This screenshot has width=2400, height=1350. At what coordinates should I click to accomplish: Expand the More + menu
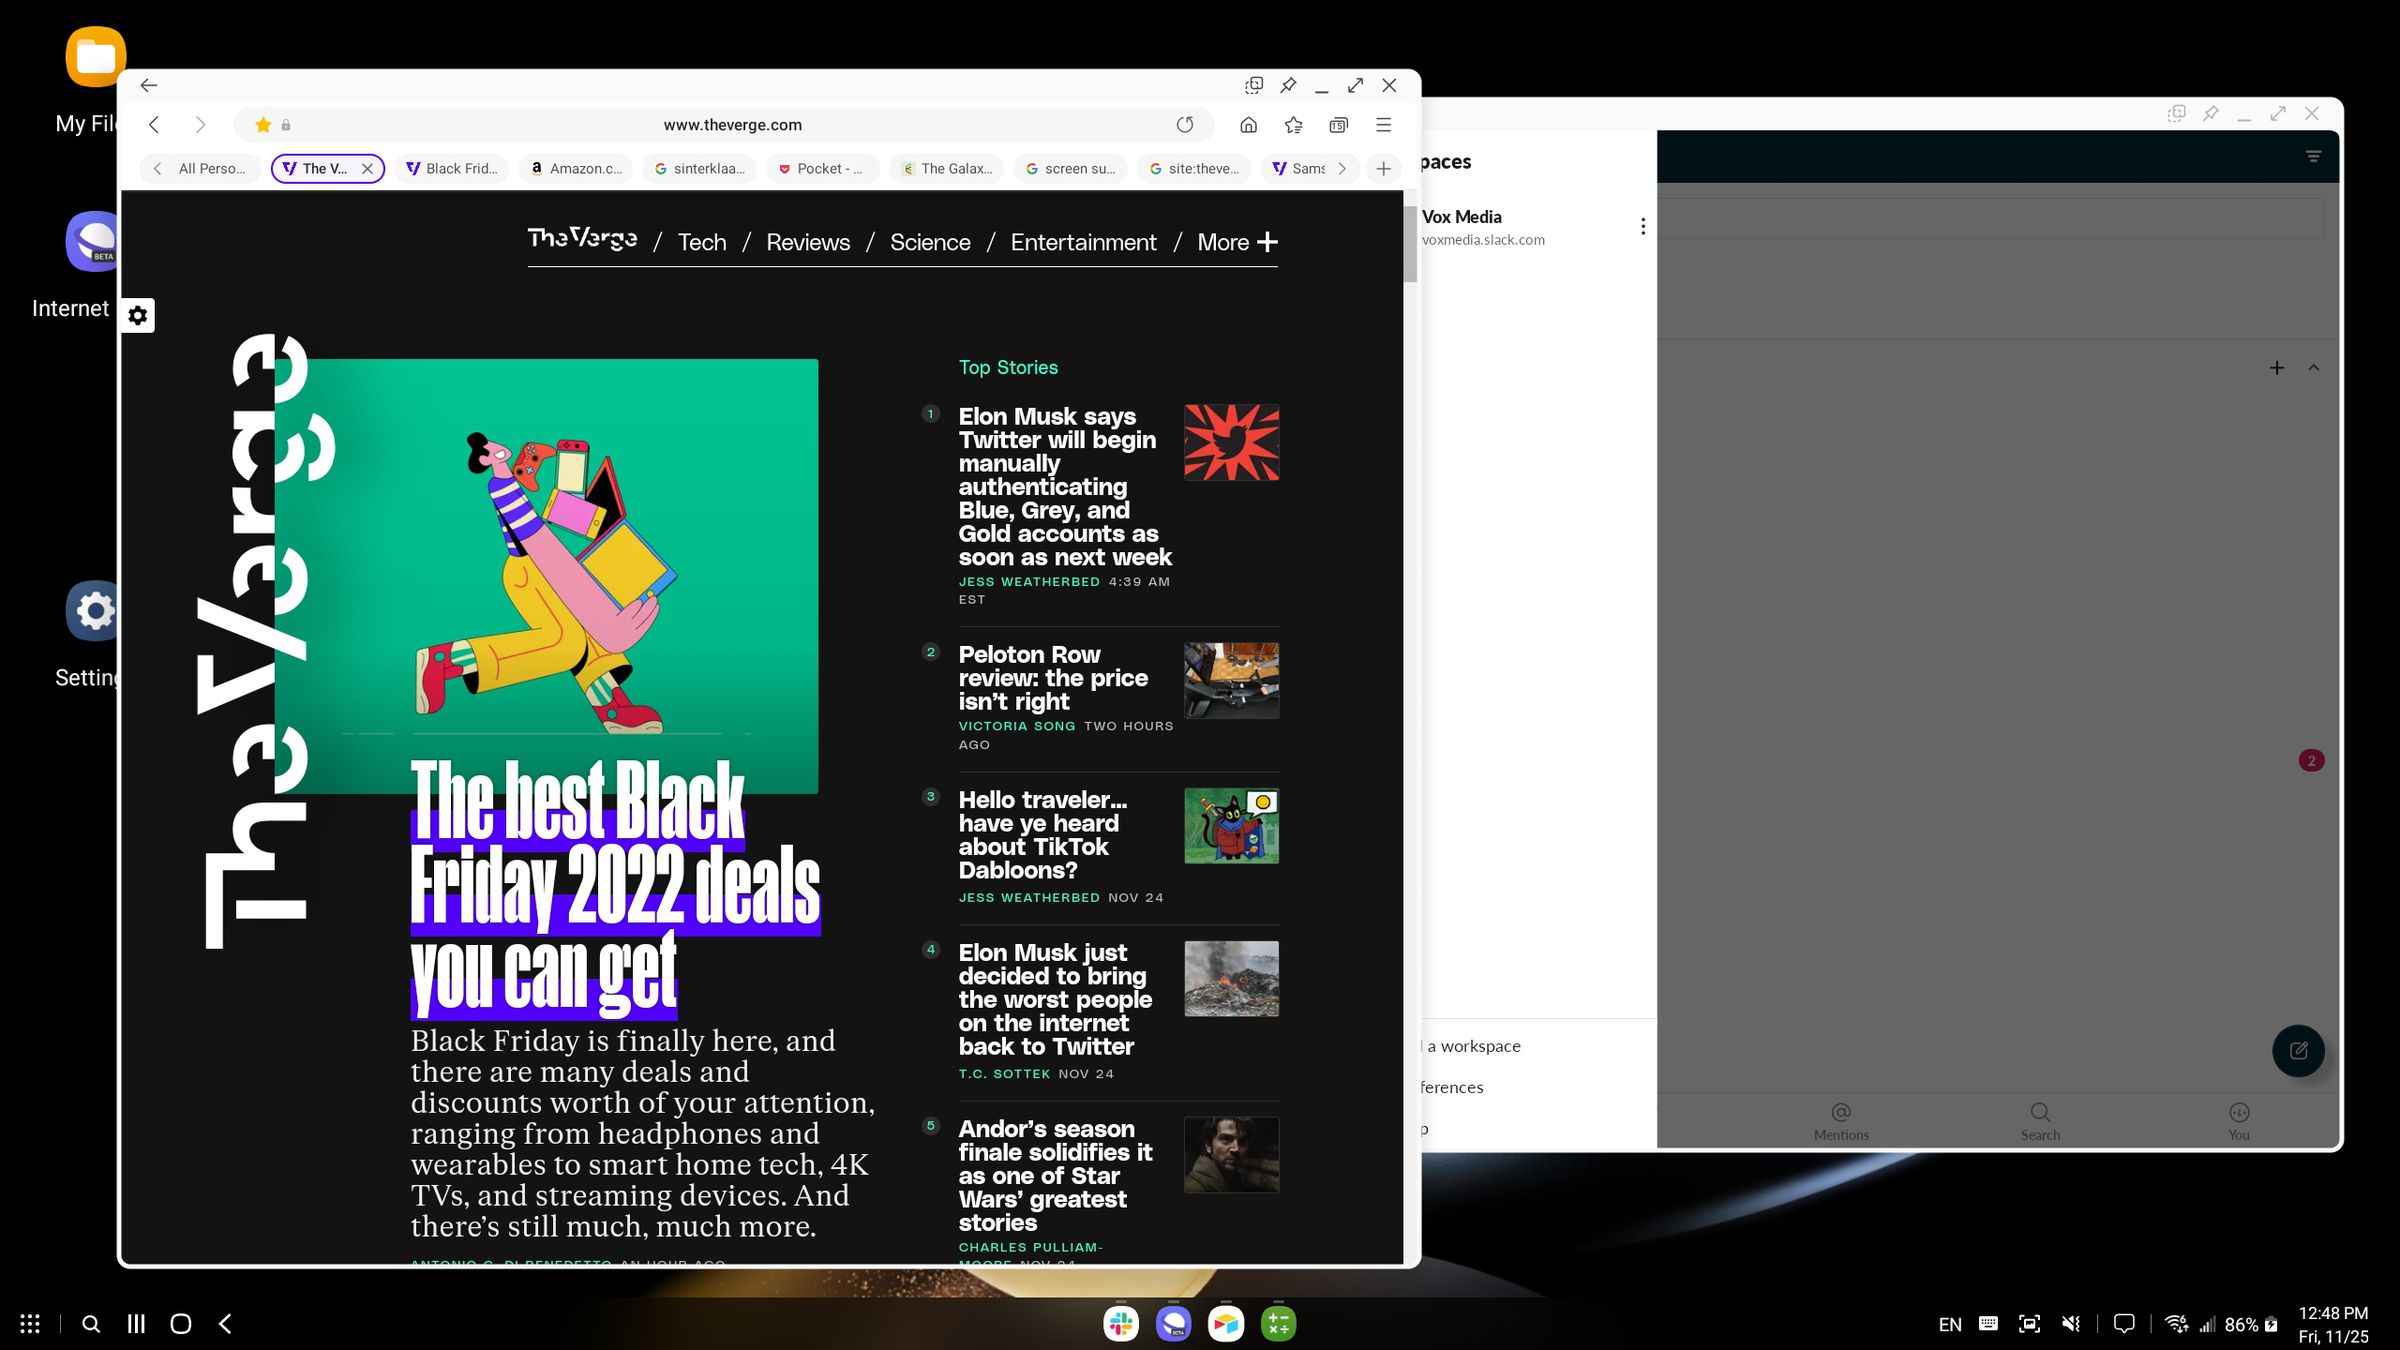click(1237, 242)
